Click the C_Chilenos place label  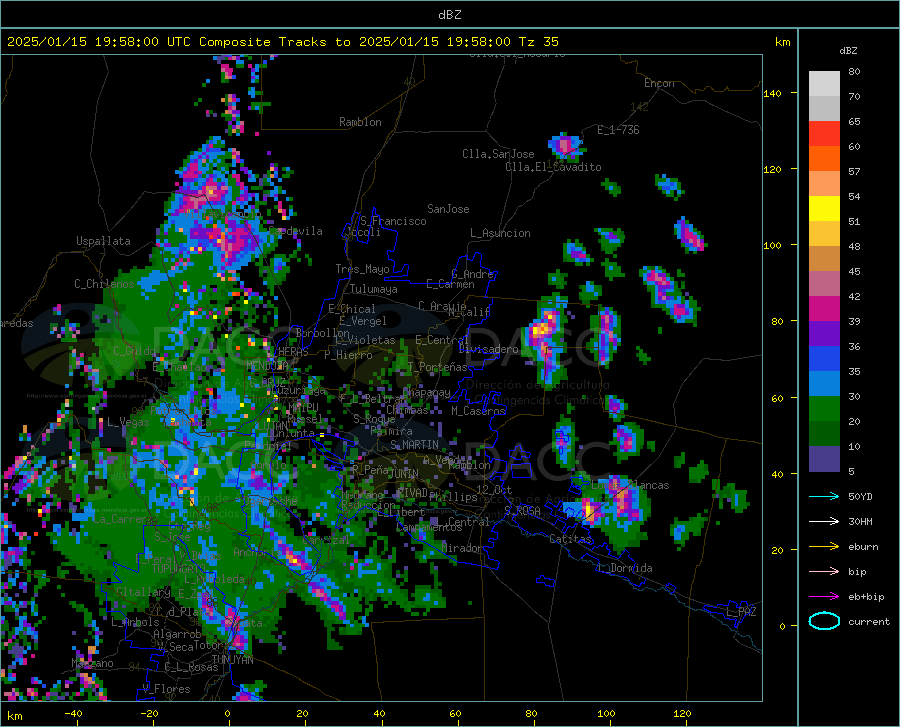pyautogui.click(x=104, y=284)
